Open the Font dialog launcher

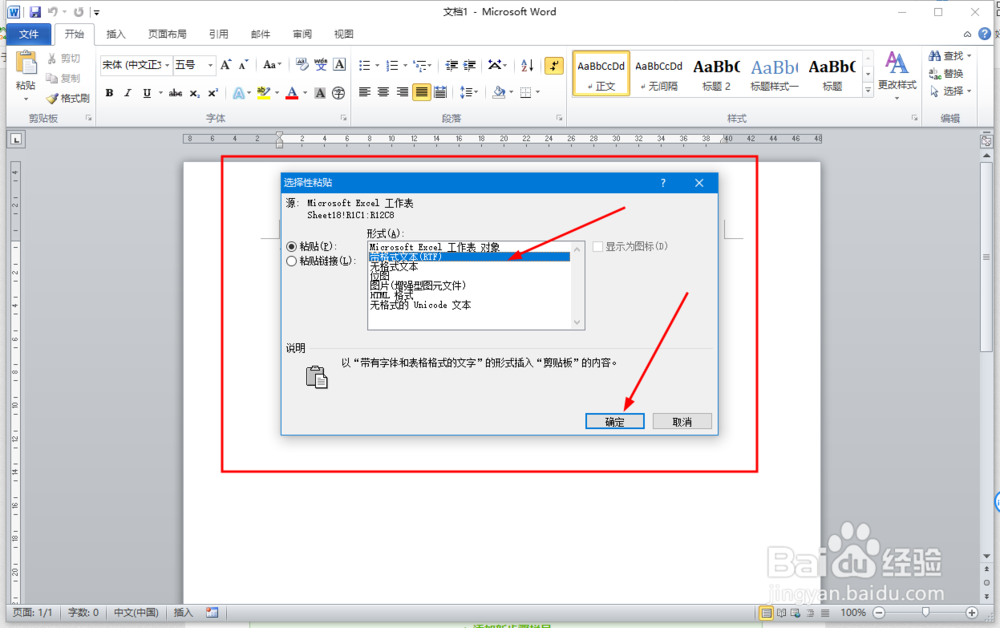tap(344, 118)
